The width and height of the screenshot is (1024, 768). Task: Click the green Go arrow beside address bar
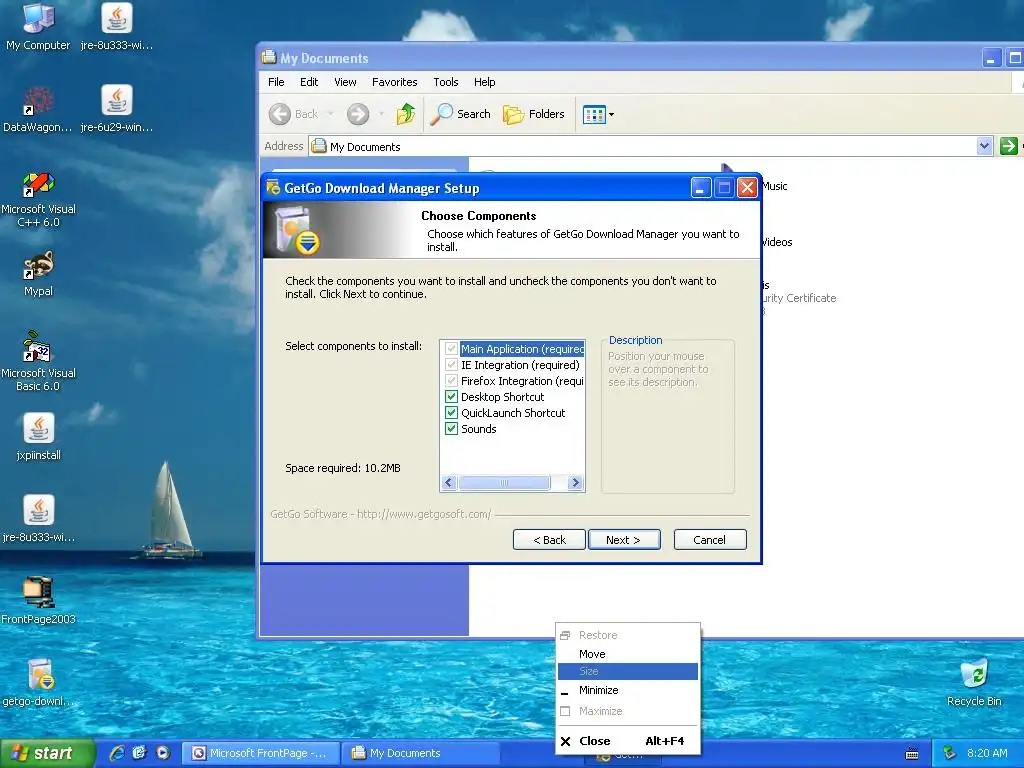pos(1008,146)
